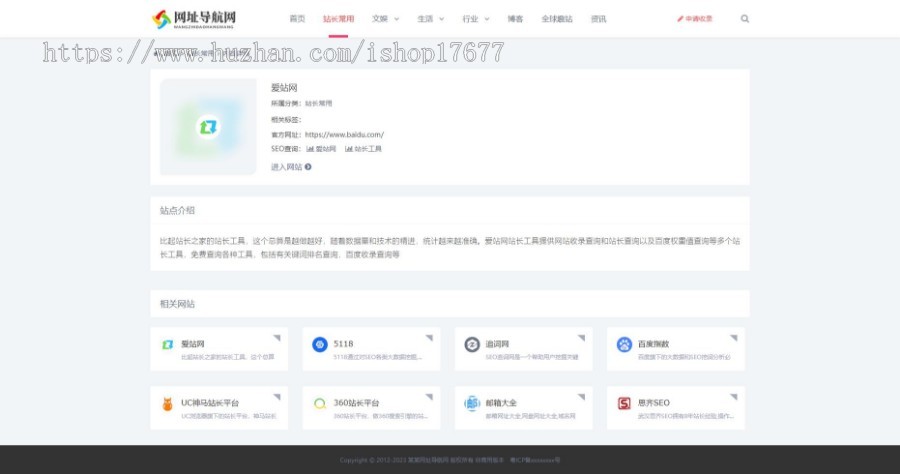Click the 百度指数 paw icon
The width and height of the screenshot is (900, 474).
(x=624, y=344)
